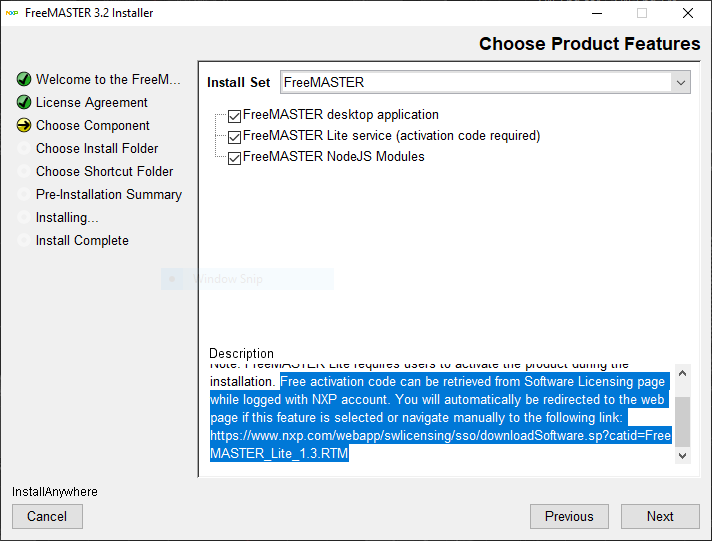The width and height of the screenshot is (712, 541).
Task: Click the description scrollbar thumb
Action: pyautogui.click(x=682, y=421)
